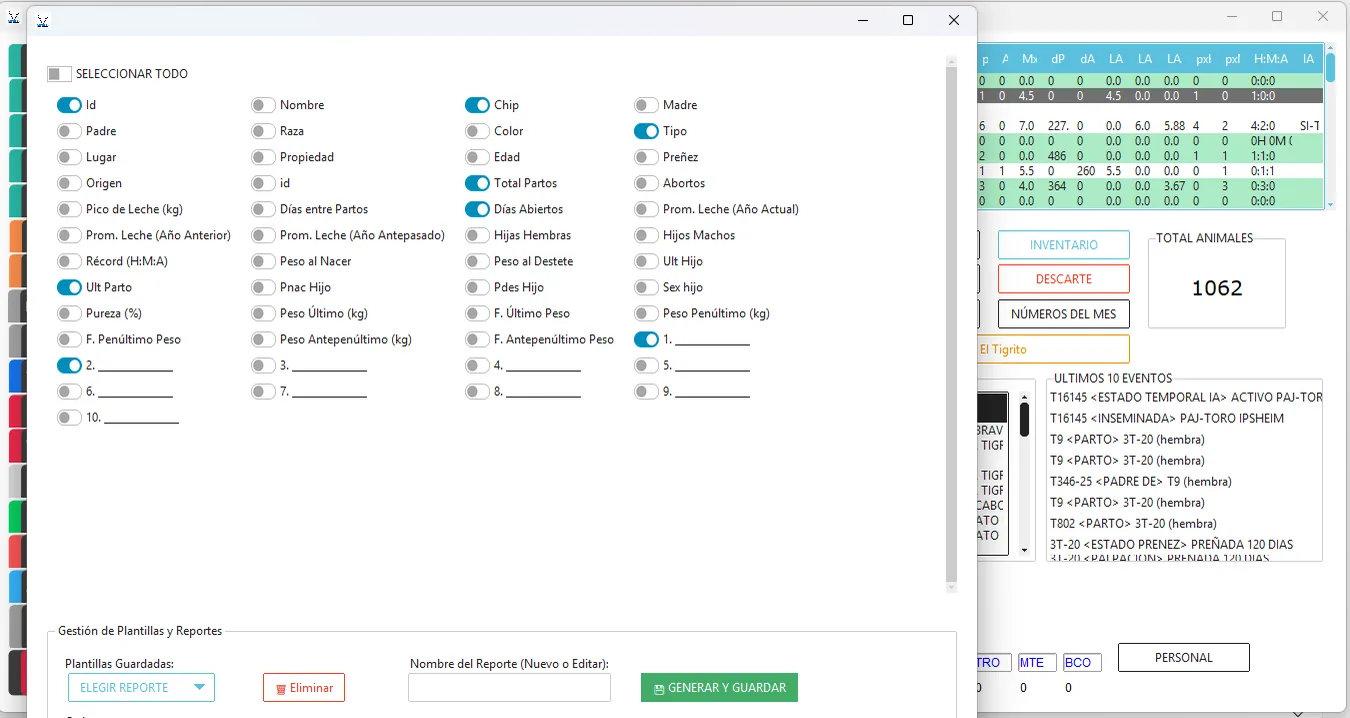
Task: Enable the Nombre toggle
Action: click(x=263, y=105)
